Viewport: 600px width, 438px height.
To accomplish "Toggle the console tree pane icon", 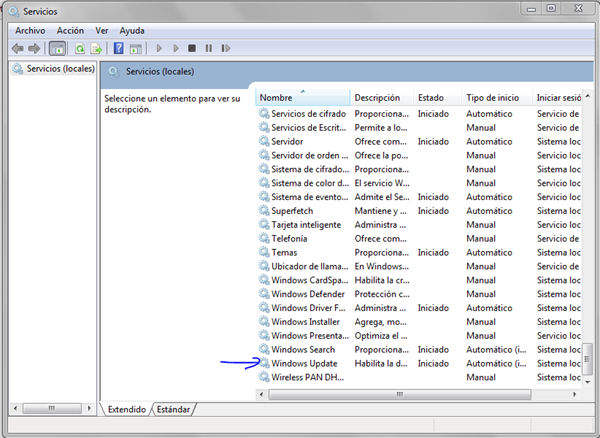I will pos(57,48).
